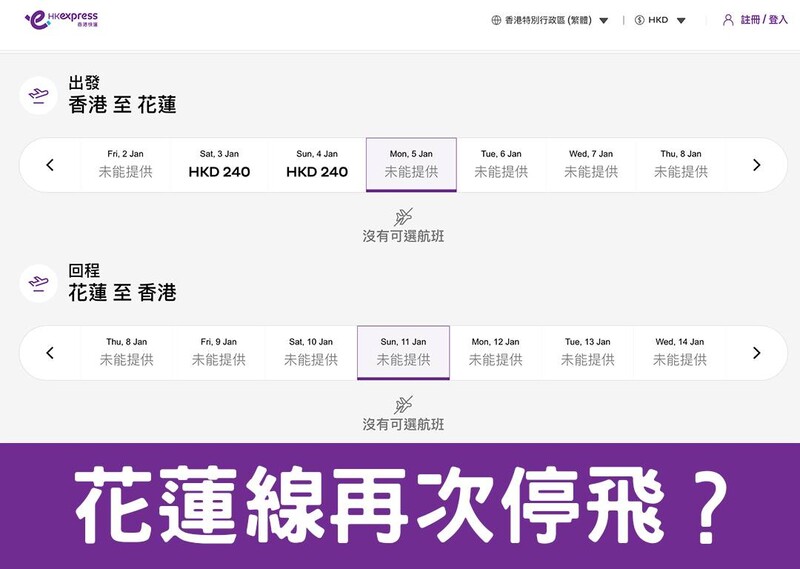The image size is (800, 569).
Task: Show earlier departure dates with left arrow
Action: (x=50, y=165)
